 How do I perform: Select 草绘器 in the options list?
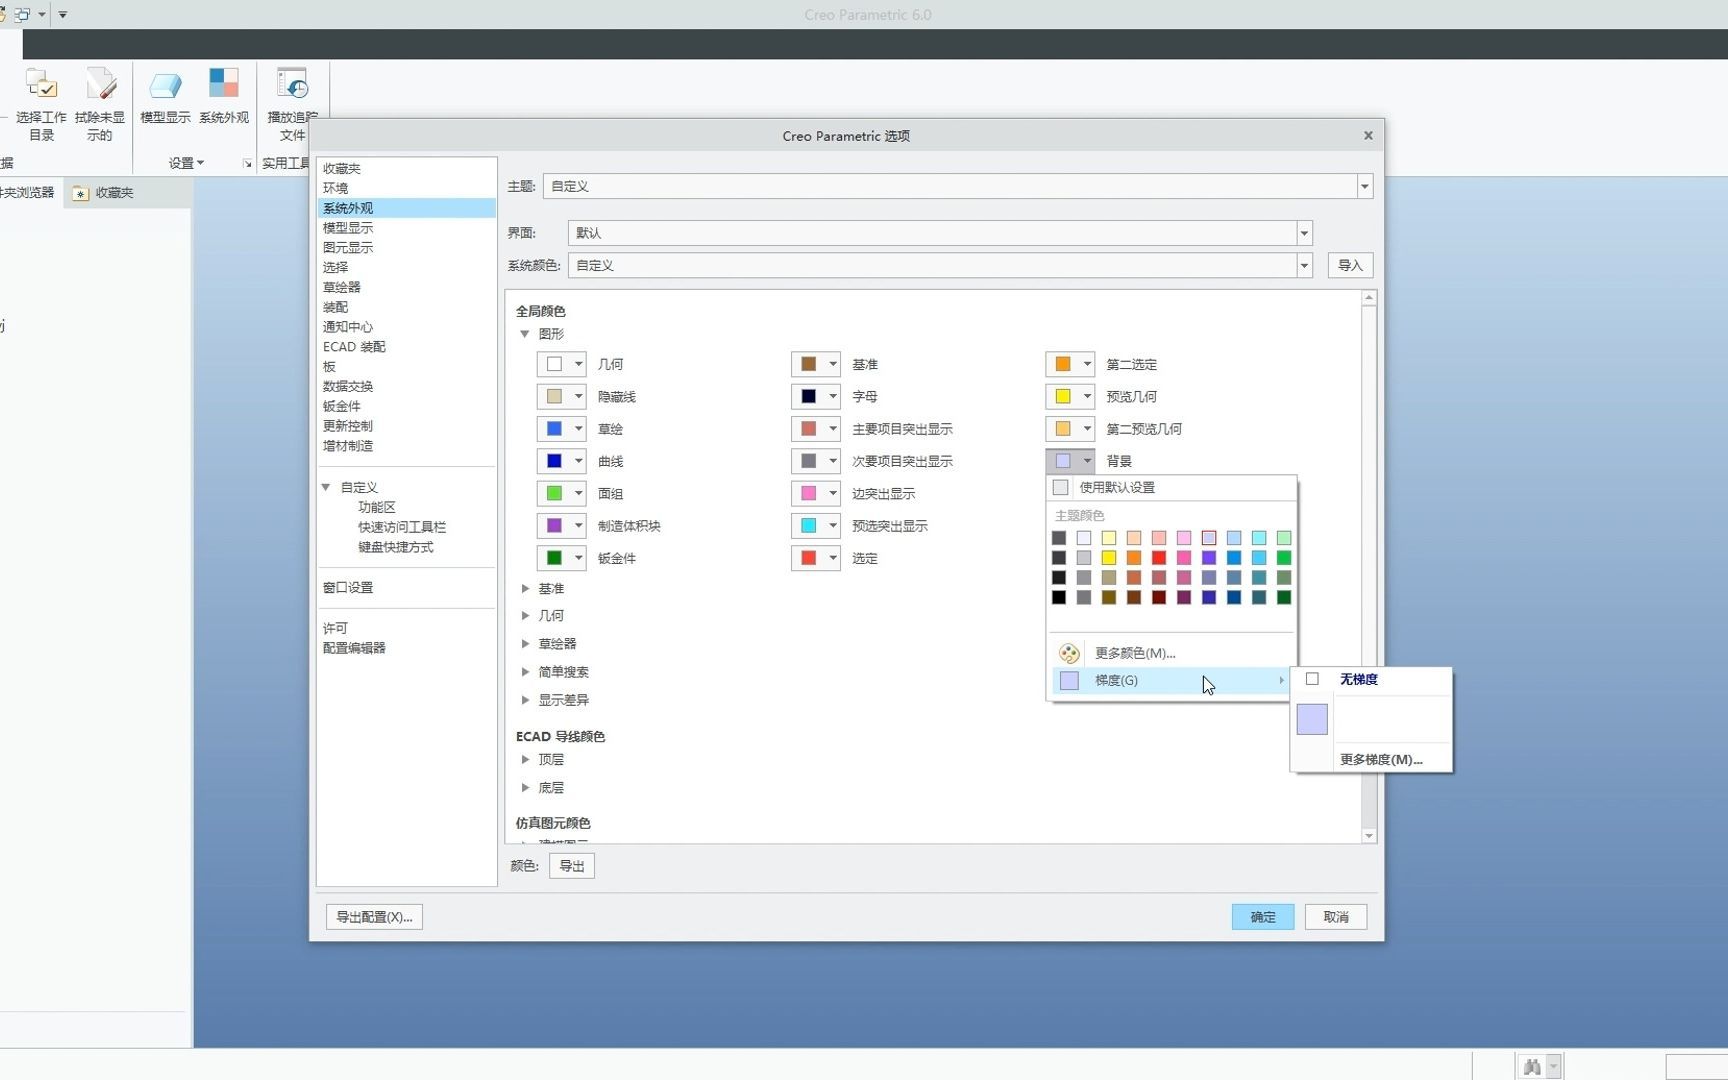click(406, 287)
